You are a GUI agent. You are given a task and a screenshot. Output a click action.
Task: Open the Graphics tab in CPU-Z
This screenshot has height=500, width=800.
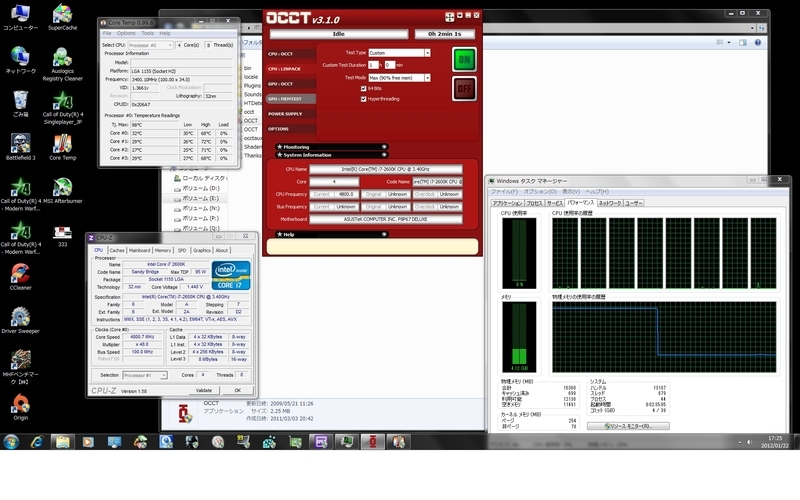[202, 251]
